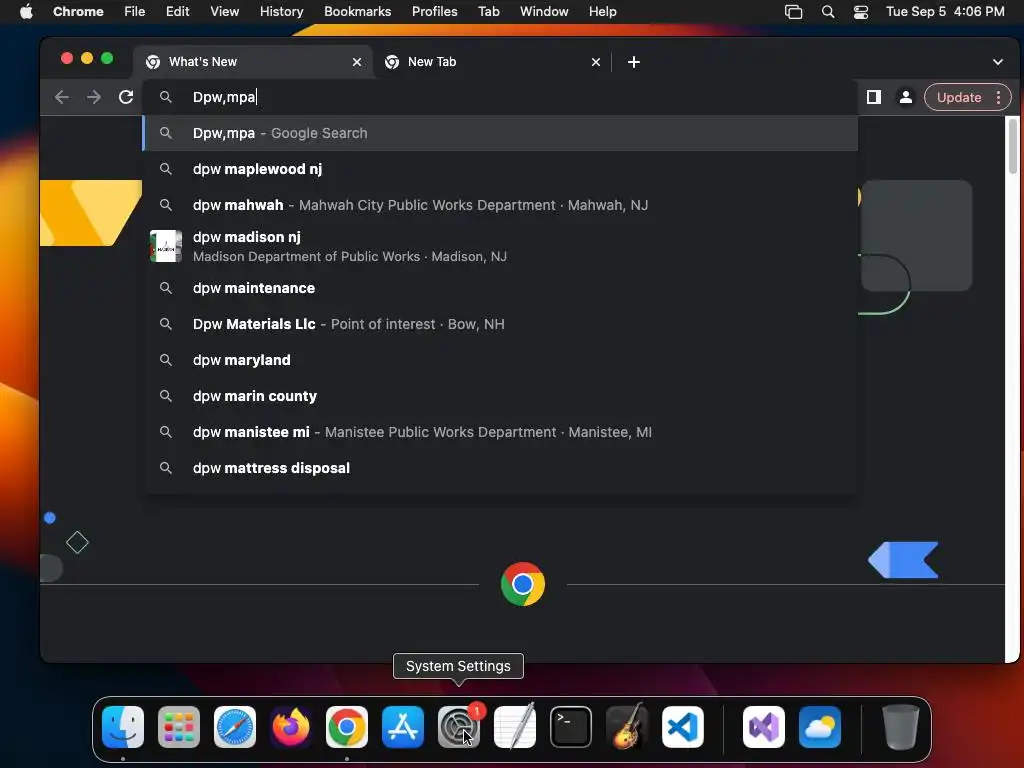Toggle the Chrome side panel icon
This screenshot has width=1024, height=768.
874,97
